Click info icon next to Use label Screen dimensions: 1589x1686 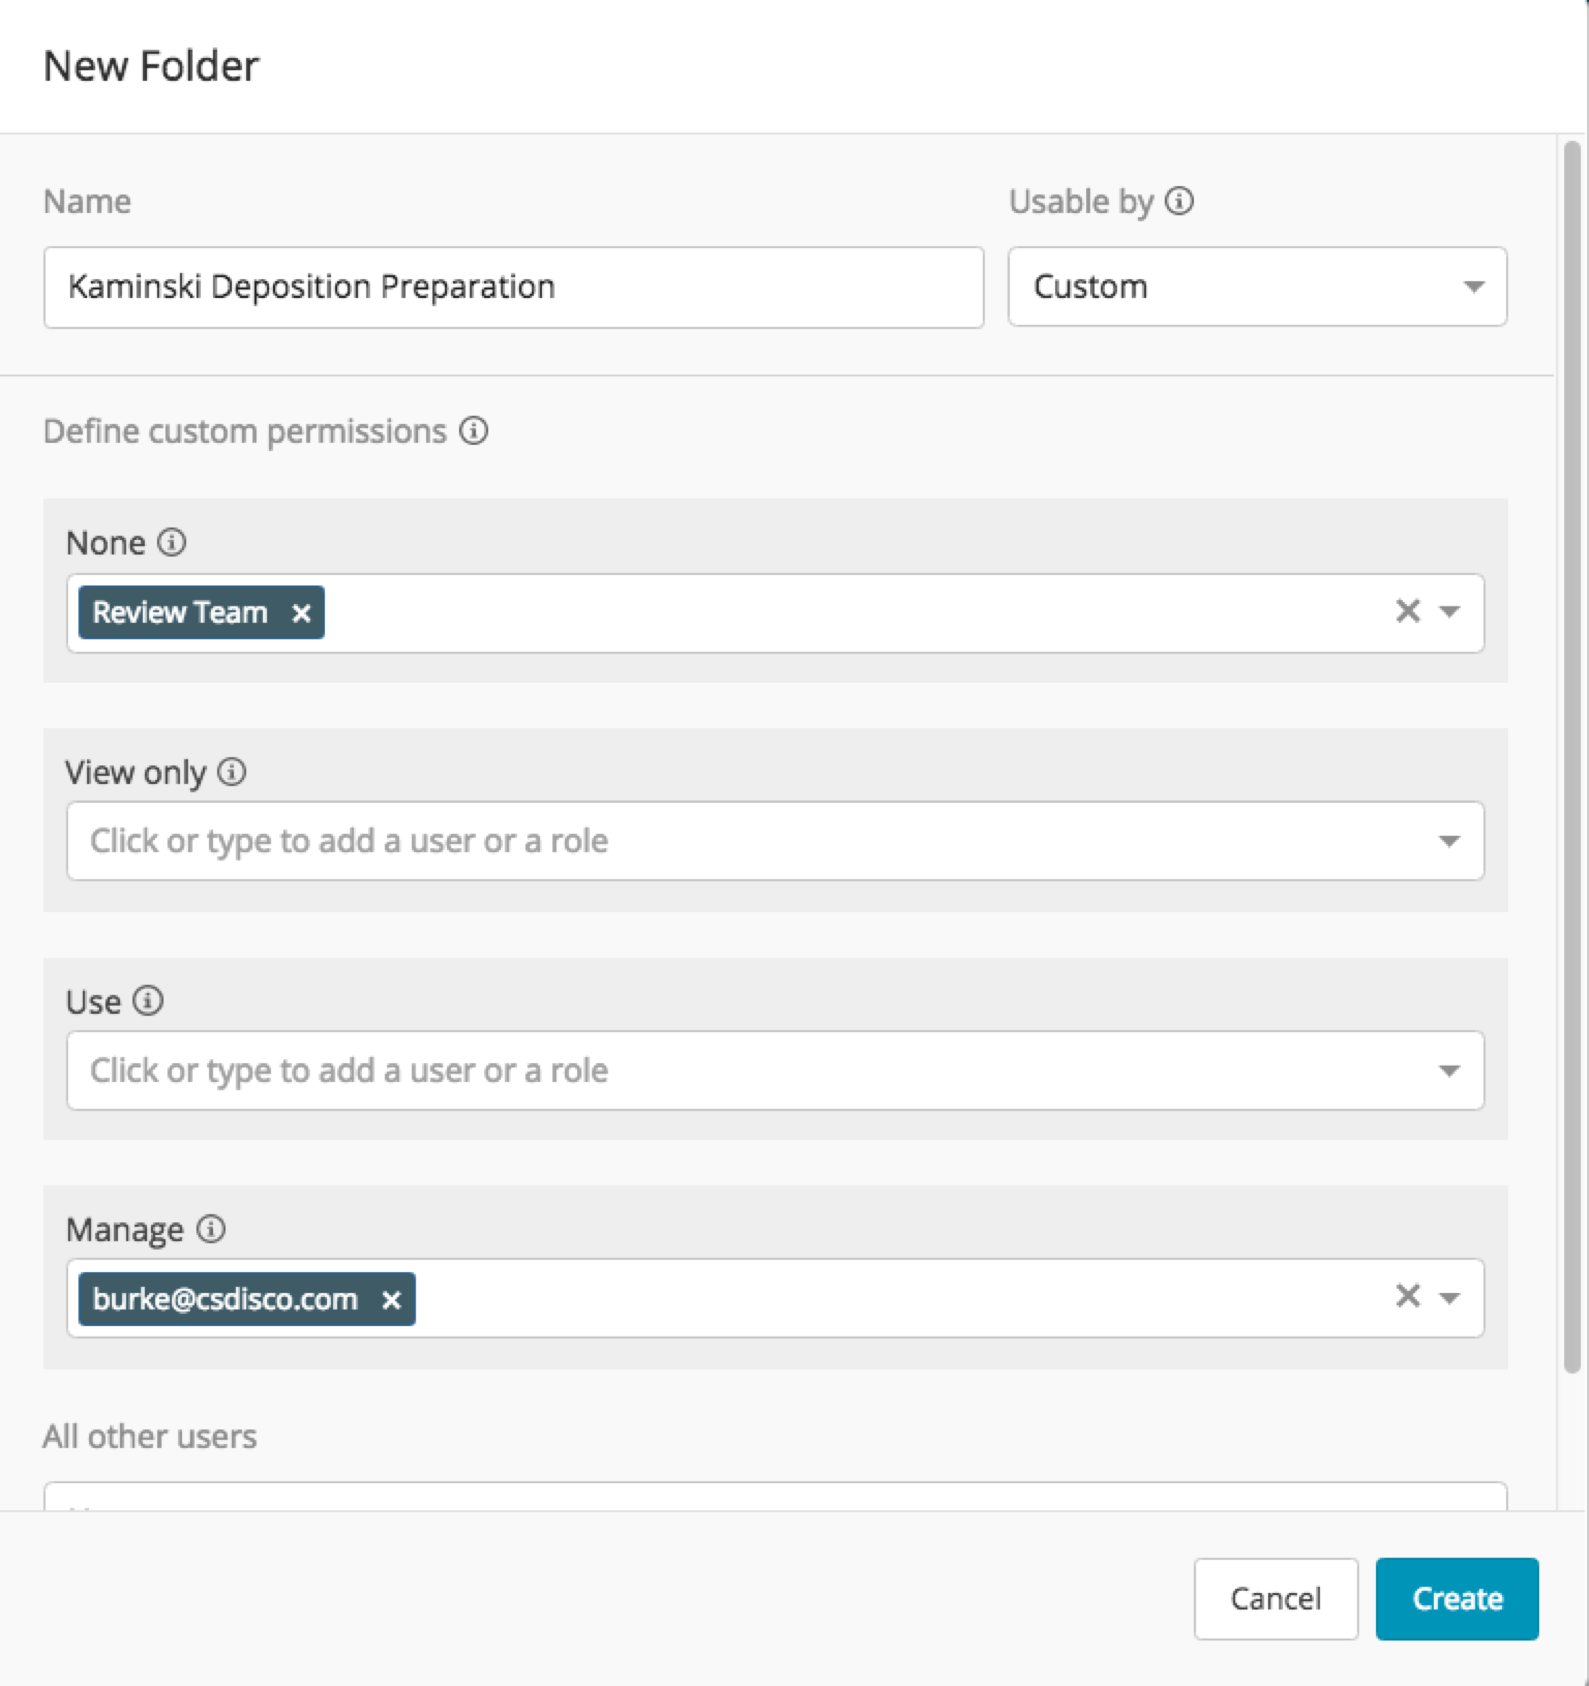coord(148,1001)
